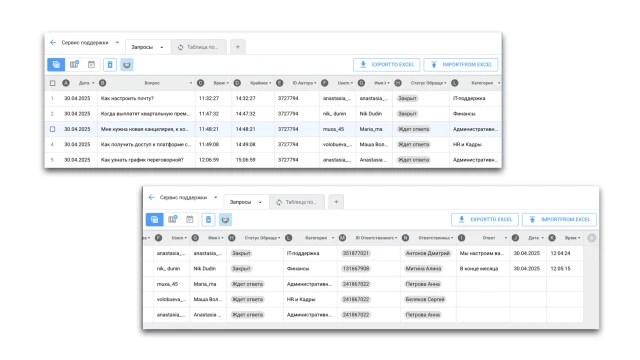
Task: Click the back arrow in the top window
Action: pos(53,42)
